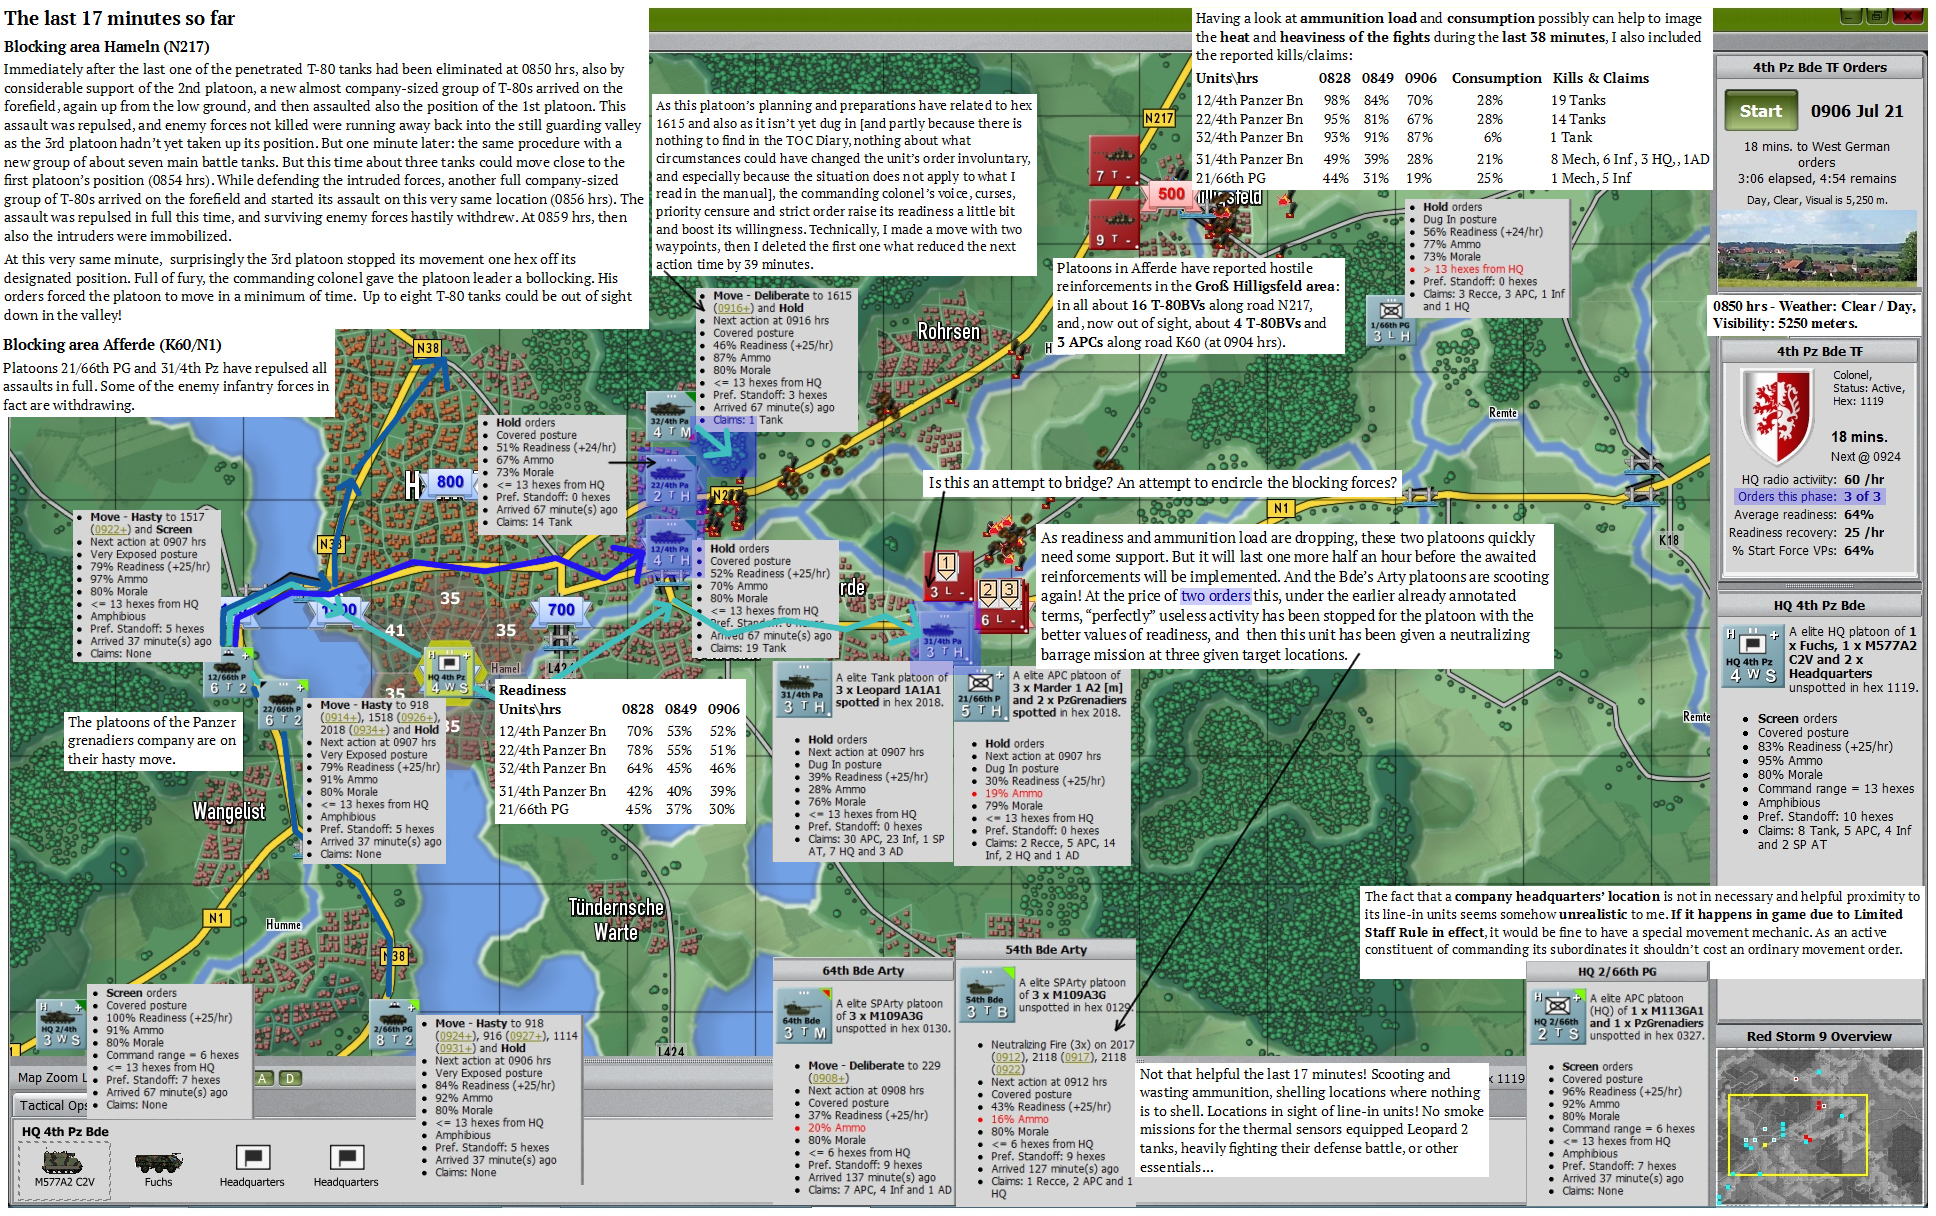
Task: Select the M577A2 C2V subunit icon
Action: 63,1162
